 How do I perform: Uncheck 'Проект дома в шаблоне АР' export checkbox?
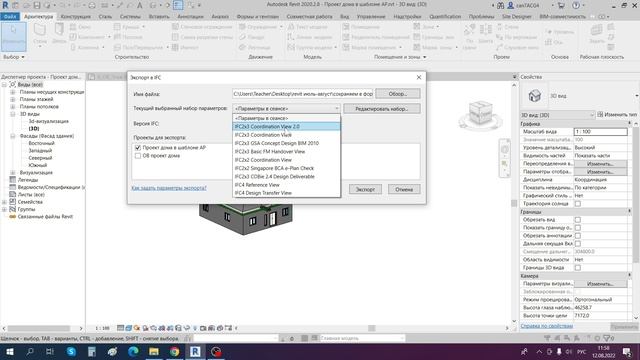[x=138, y=148]
